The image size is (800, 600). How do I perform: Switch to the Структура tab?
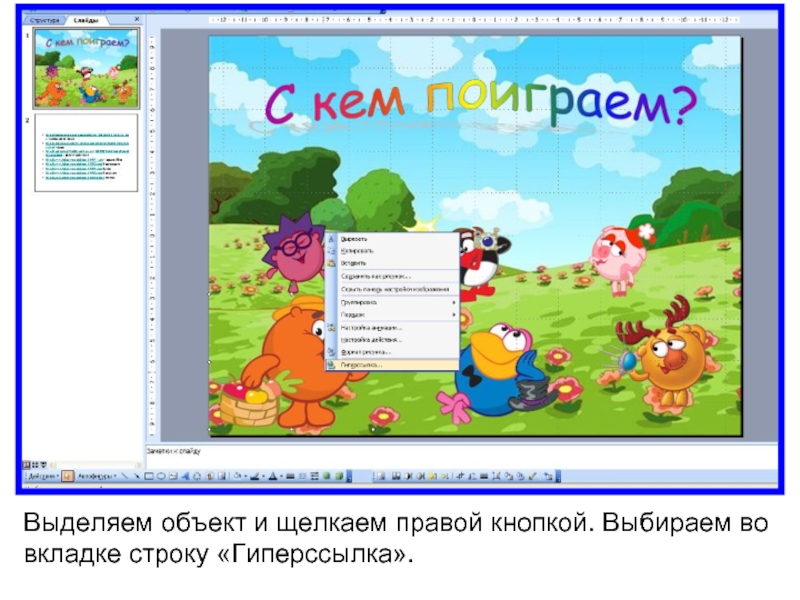(x=44, y=20)
